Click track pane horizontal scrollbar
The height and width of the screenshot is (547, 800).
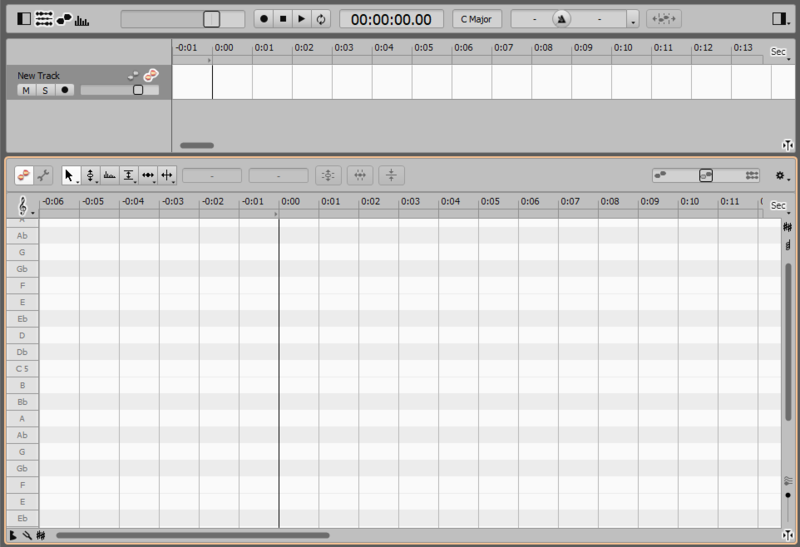(197, 145)
